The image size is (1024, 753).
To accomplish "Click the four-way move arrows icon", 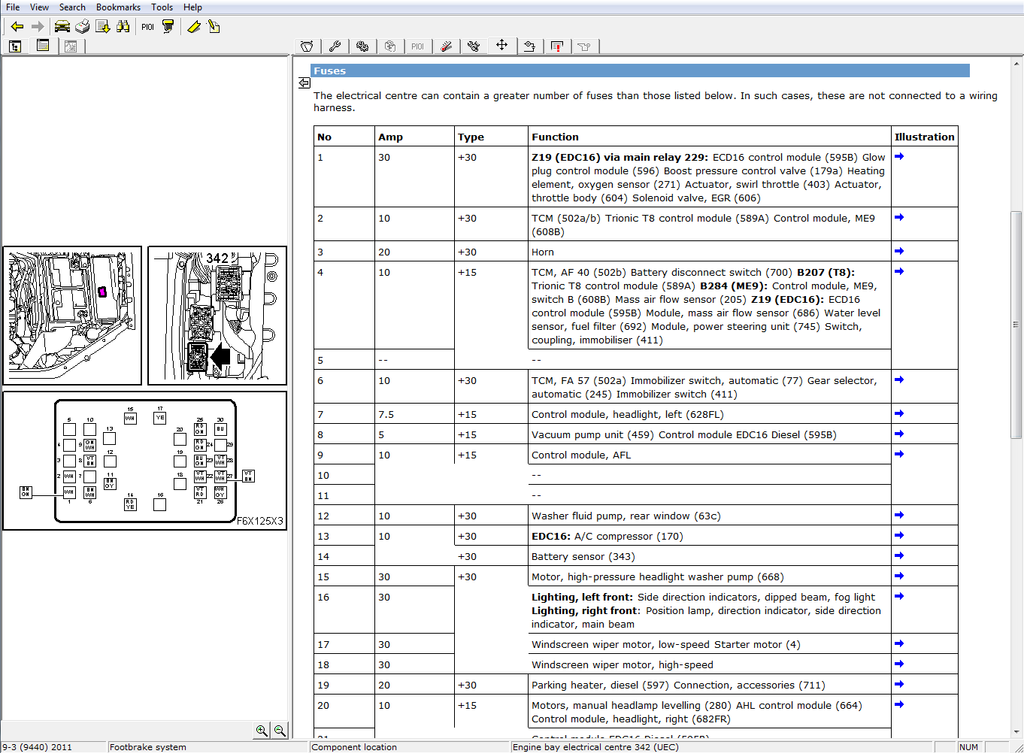I will click(502, 46).
